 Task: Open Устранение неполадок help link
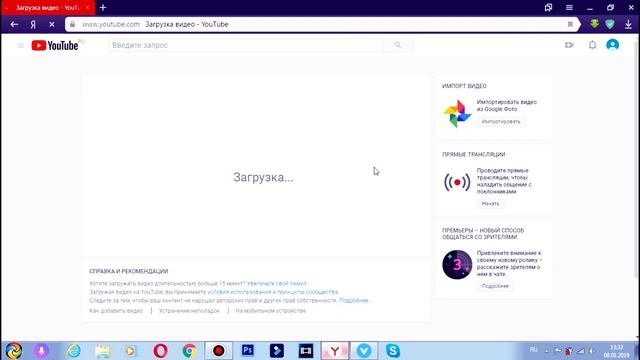pos(189,311)
